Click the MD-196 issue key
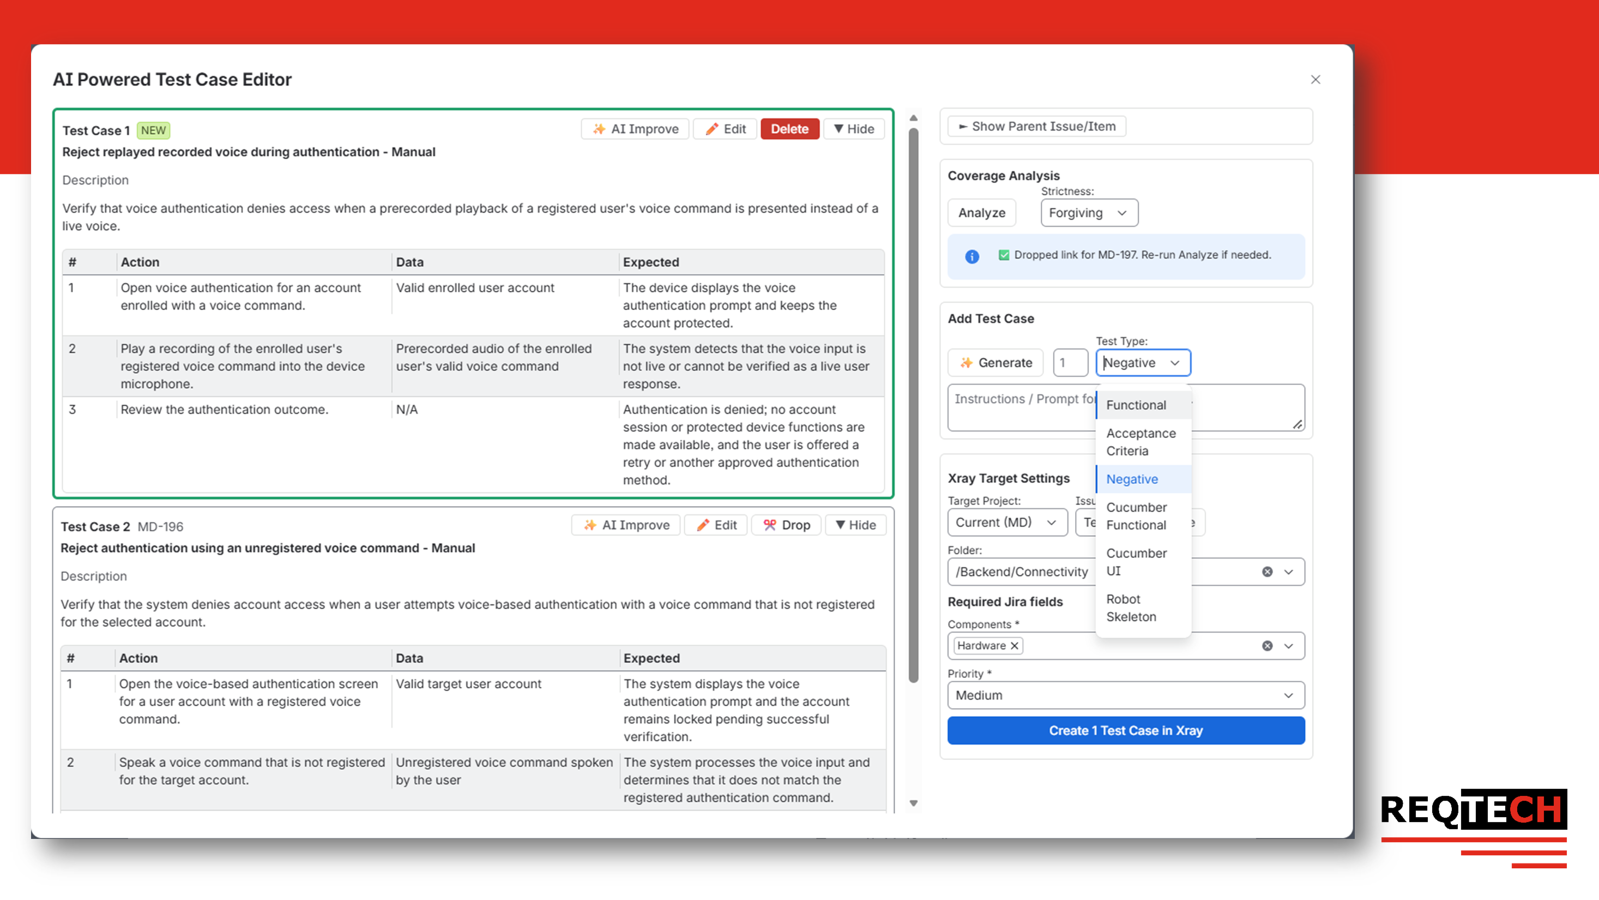The height and width of the screenshot is (900, 1599). [x=160, y=527]
